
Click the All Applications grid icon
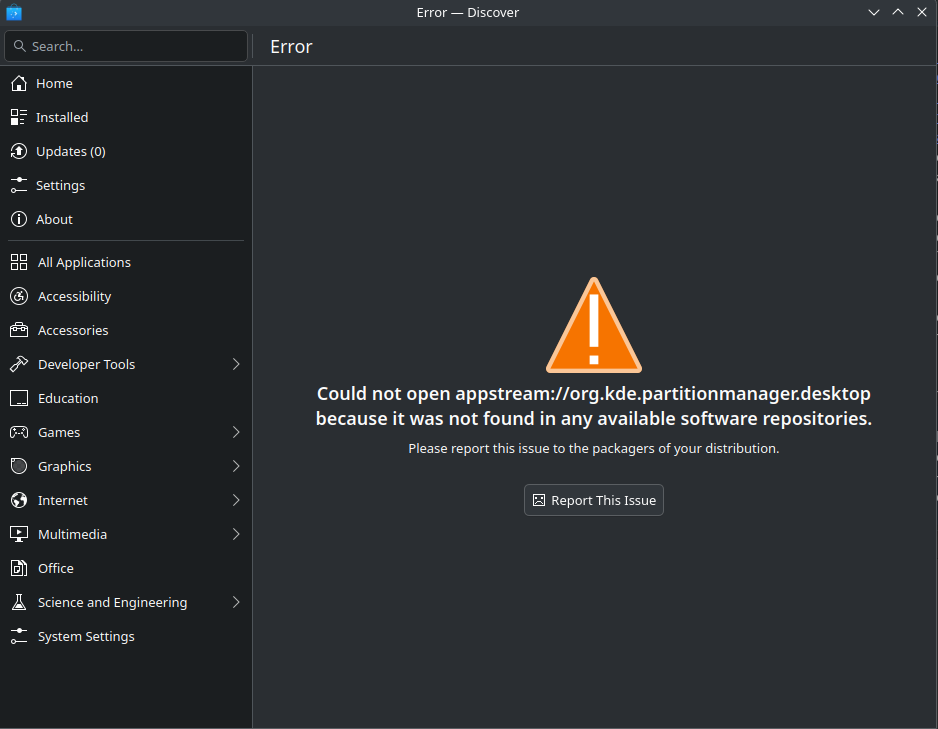pos(19,262)
